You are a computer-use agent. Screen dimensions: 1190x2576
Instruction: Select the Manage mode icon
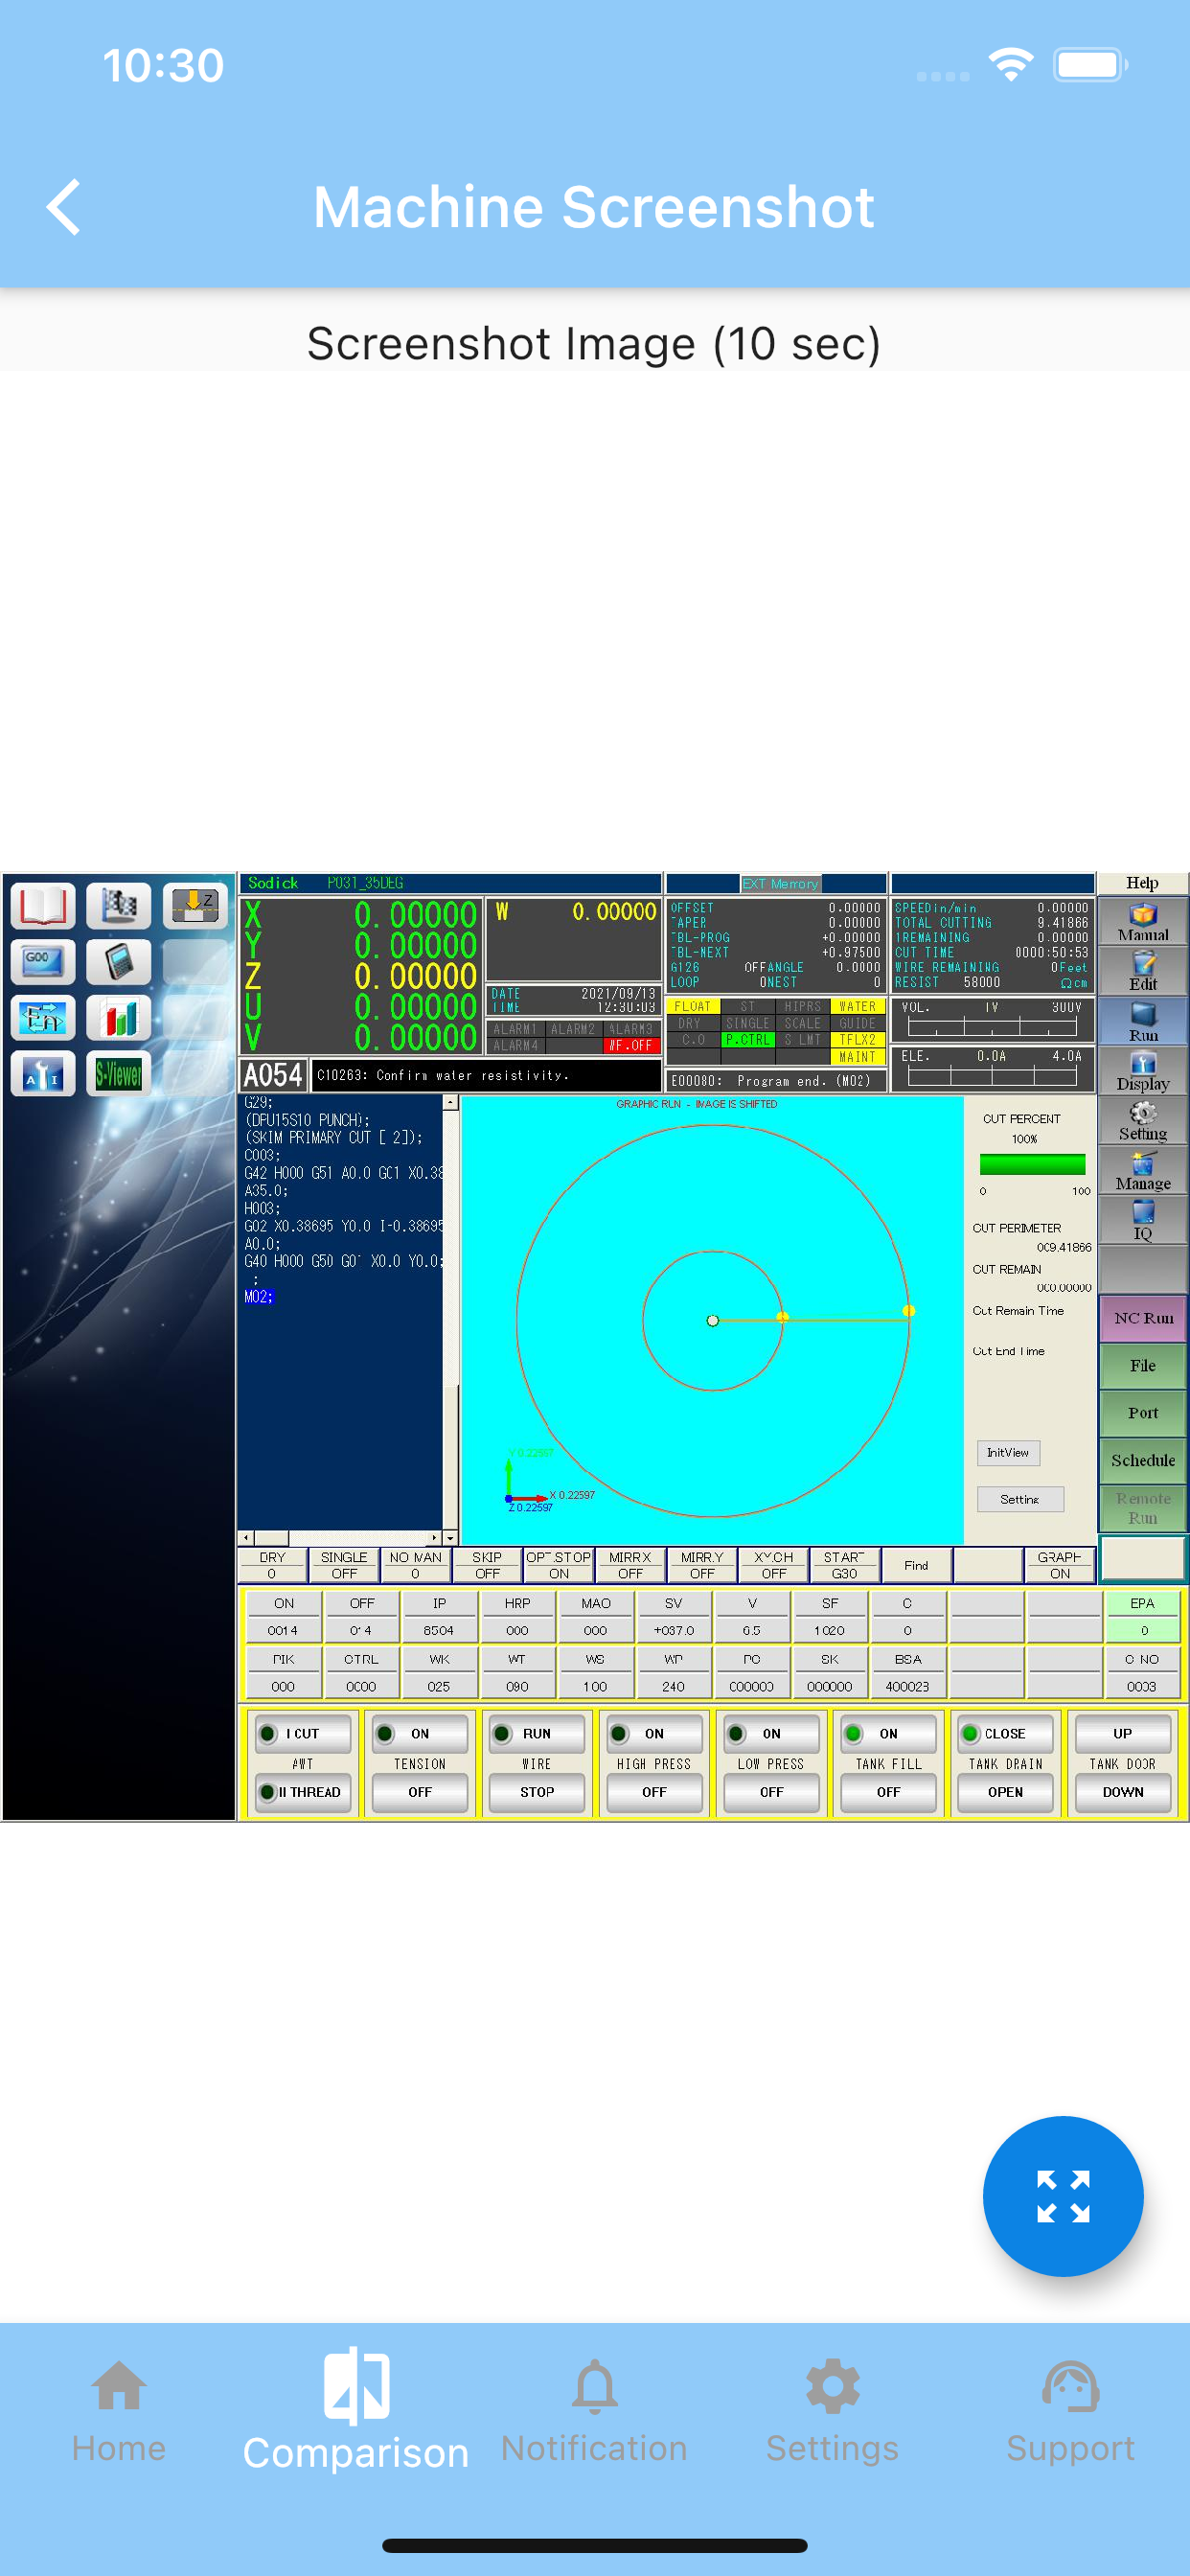1142,1170
